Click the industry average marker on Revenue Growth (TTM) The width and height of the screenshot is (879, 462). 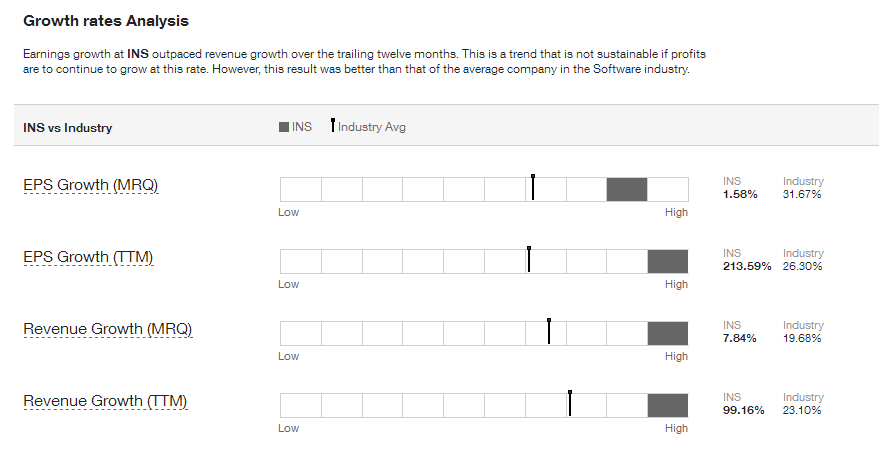pos(570,403)
